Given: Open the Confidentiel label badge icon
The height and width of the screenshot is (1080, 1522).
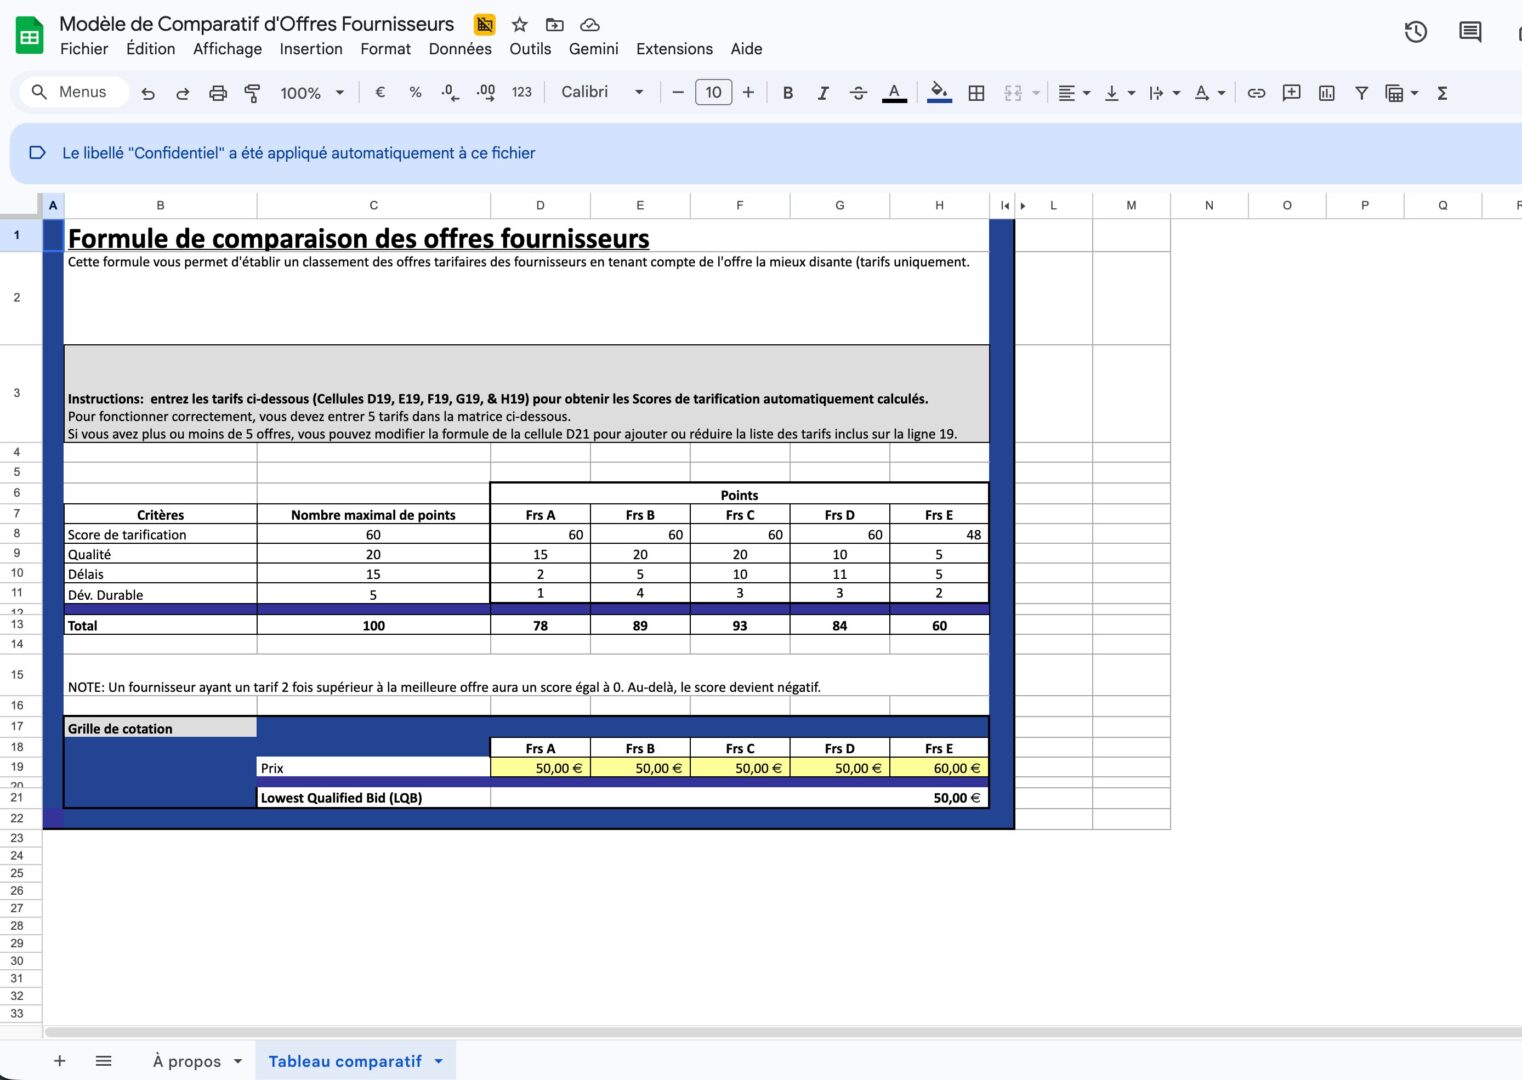Looking at the screenshot, I should tap(485, 24).
